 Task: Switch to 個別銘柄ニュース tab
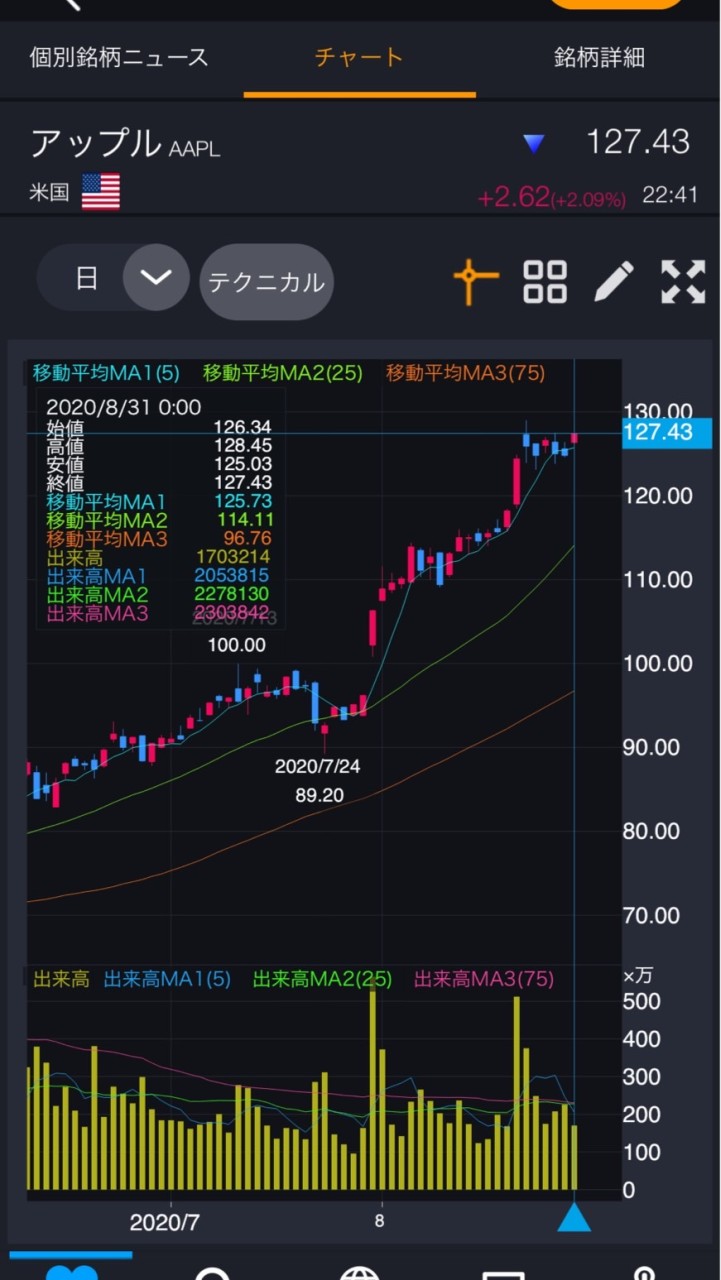tap(119, 57)
